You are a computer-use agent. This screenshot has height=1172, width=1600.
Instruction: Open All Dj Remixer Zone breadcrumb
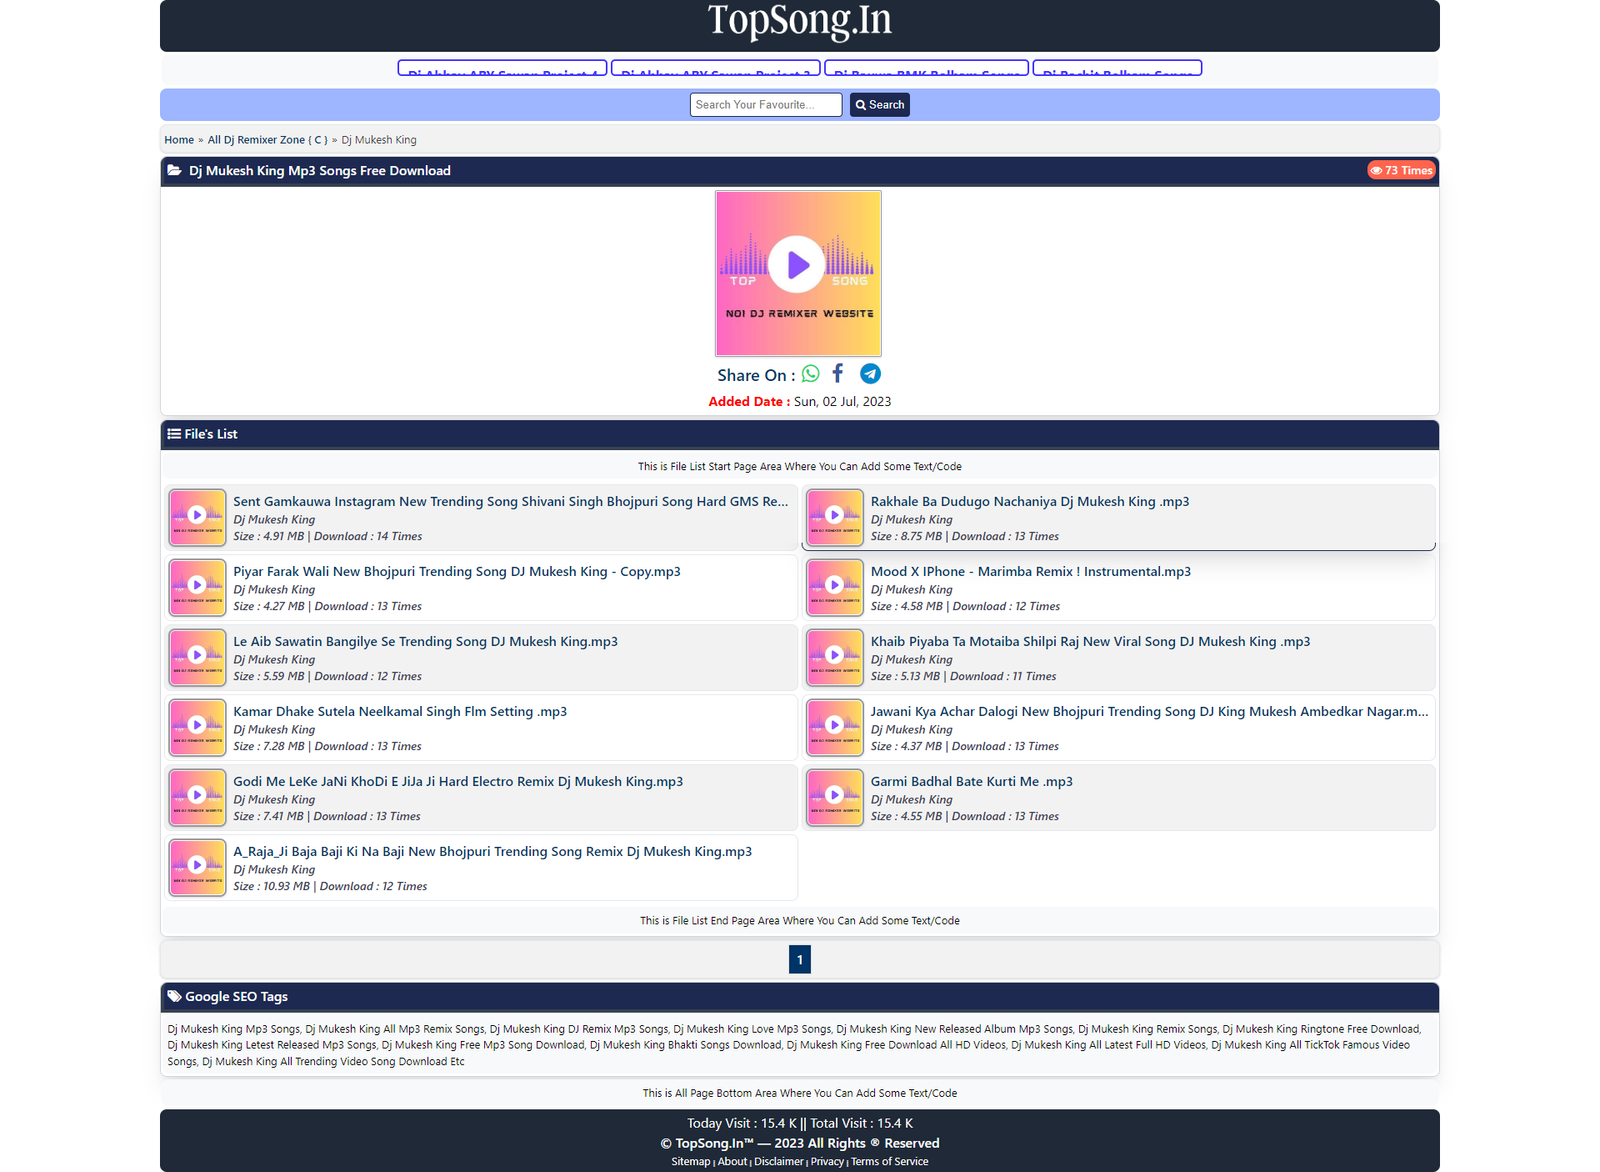tap(267, 140)
